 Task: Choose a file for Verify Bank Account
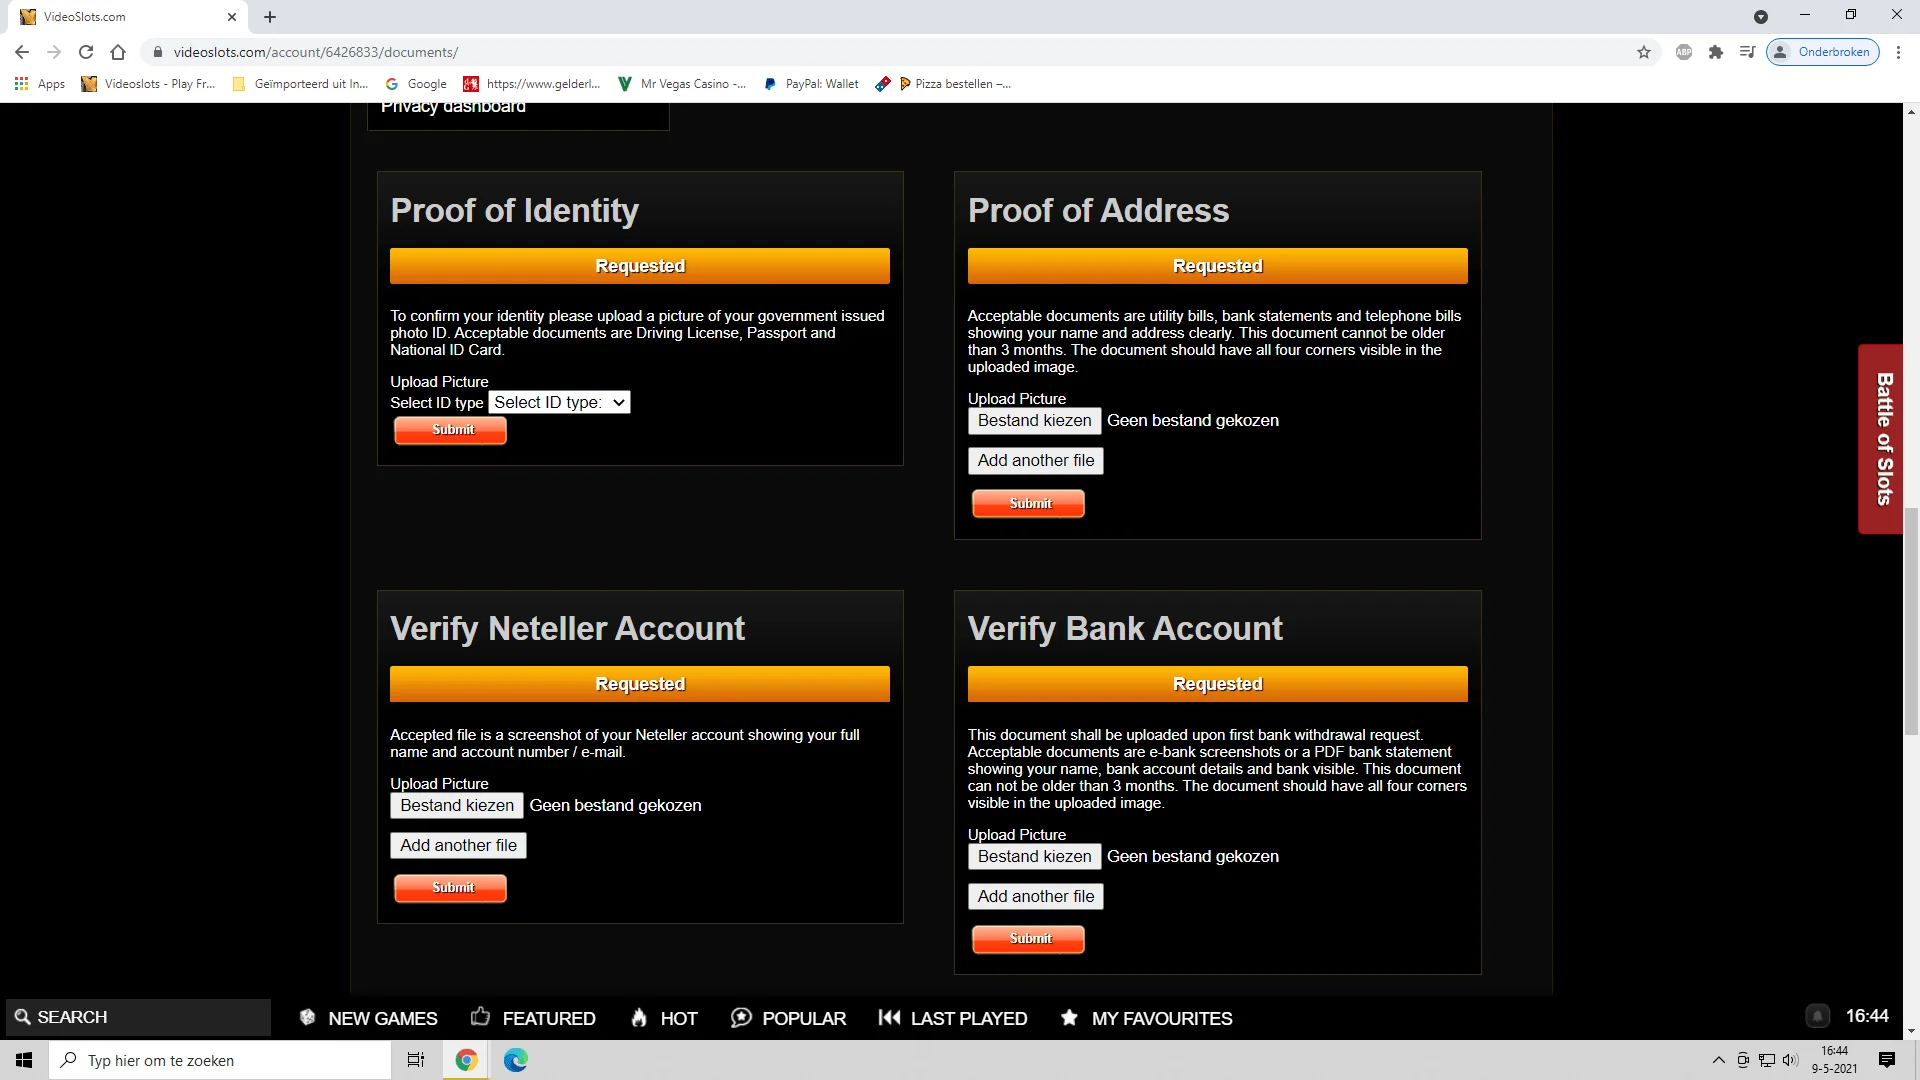(1034, 857)
